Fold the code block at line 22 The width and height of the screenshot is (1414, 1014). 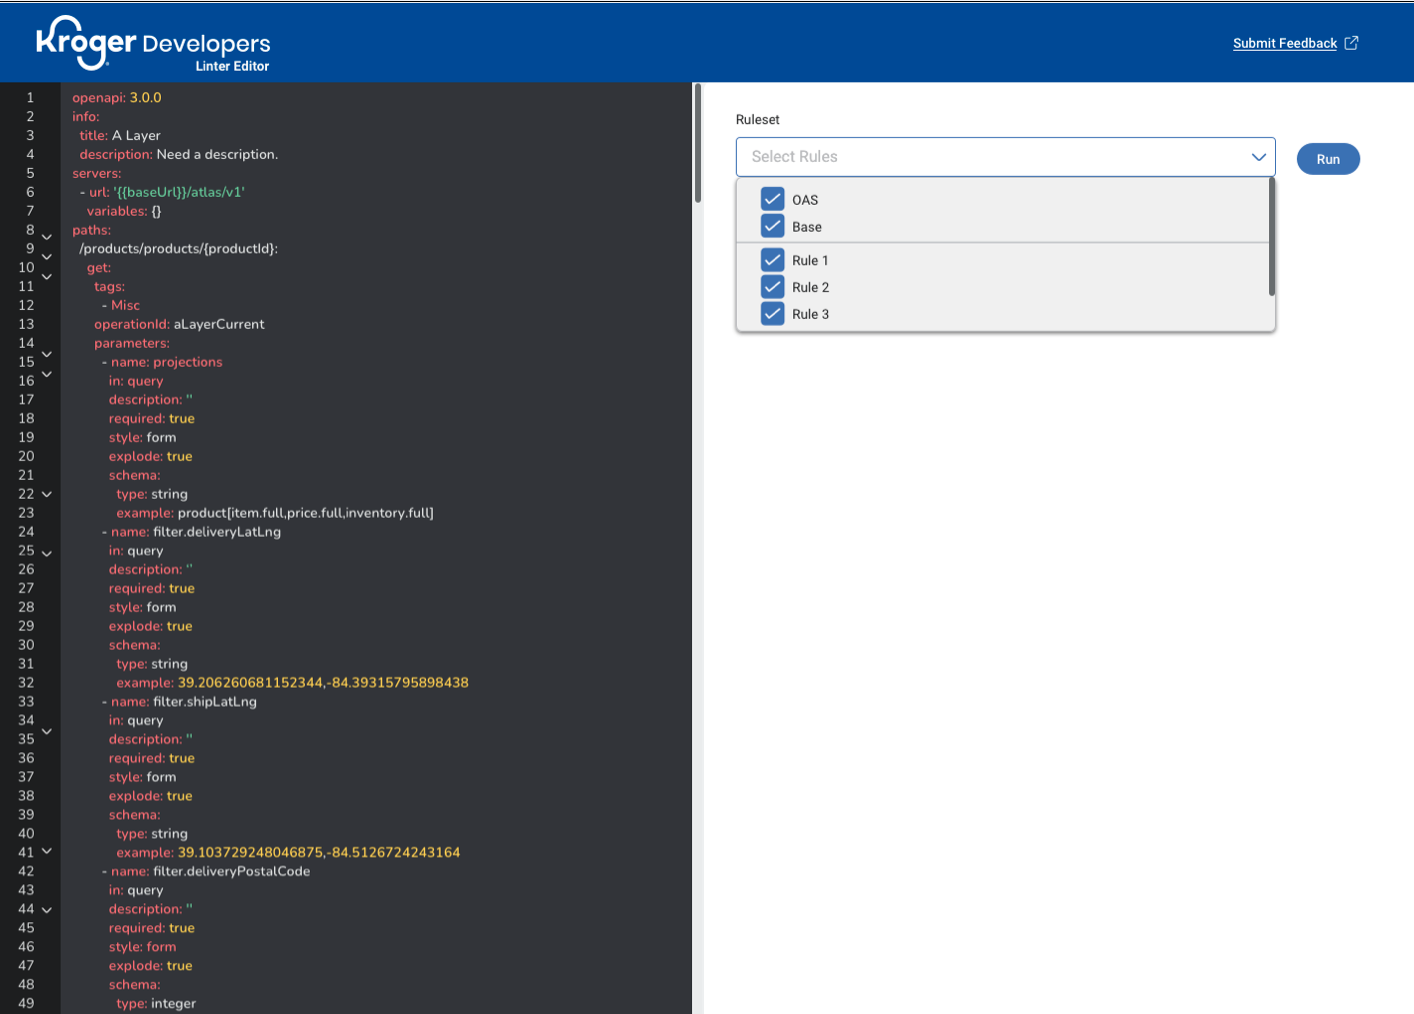pyautogui.click(x=47, y=494)
